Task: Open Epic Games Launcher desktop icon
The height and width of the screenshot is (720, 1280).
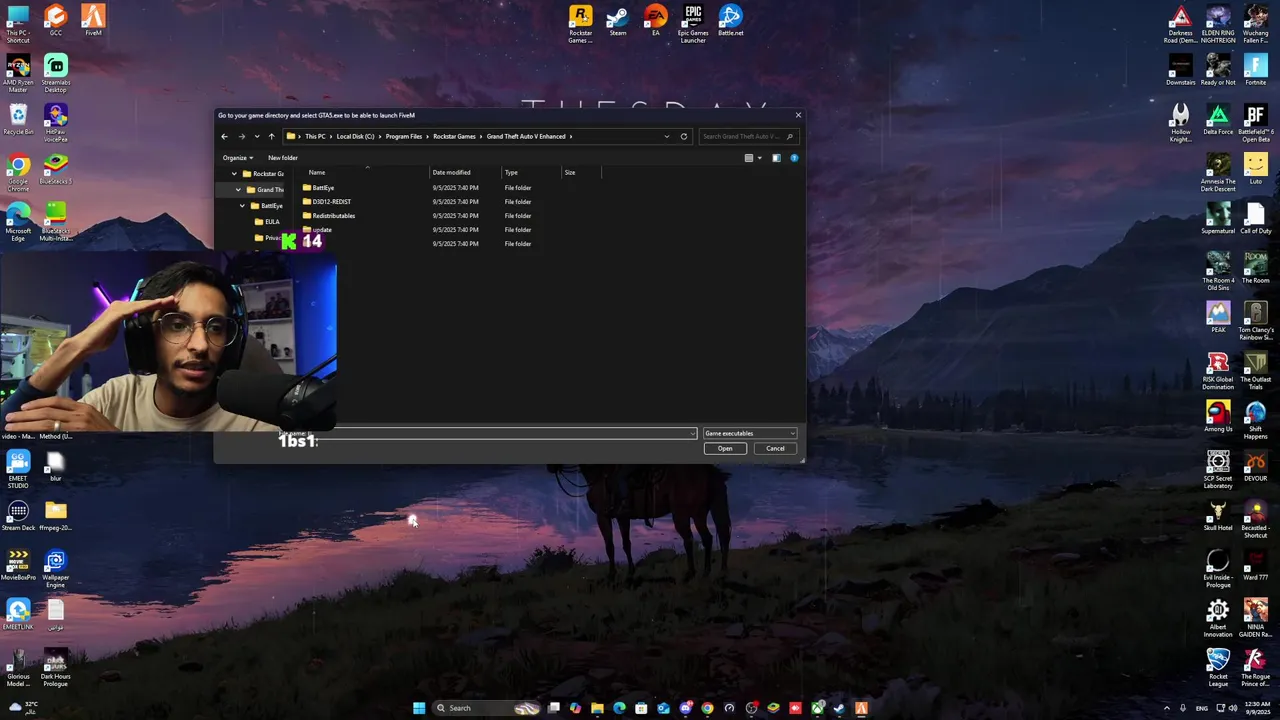Action: click(693, 24)
